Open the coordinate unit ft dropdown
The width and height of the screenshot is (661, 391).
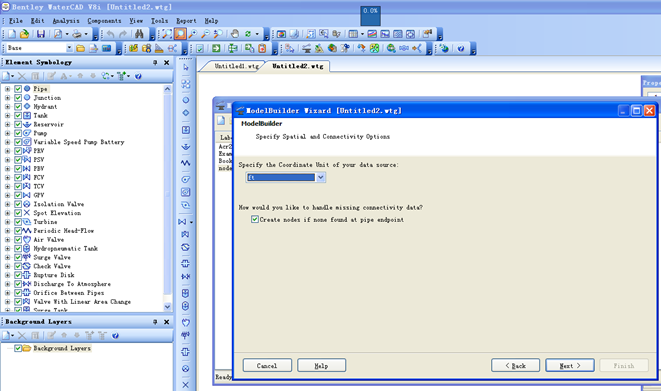point(320,177)
